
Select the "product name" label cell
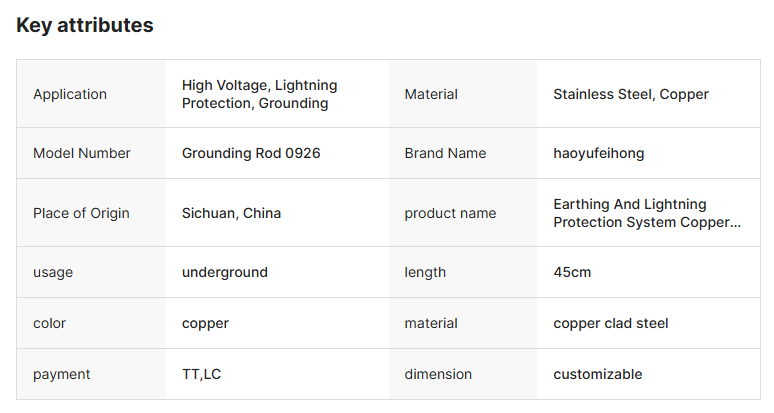click(x=450, y=213)
